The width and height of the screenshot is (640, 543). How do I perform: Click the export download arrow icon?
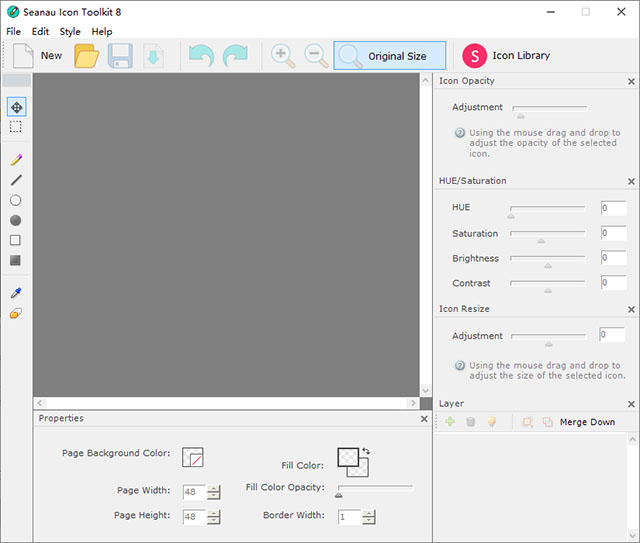(x=153, y=56)
